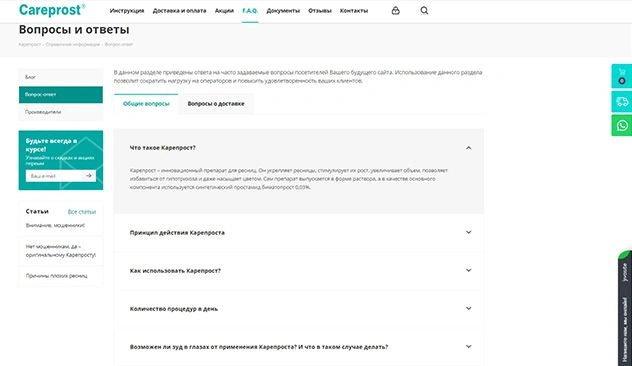
Task: Open the shopping bag icon in header
Action: coord(395,10)
